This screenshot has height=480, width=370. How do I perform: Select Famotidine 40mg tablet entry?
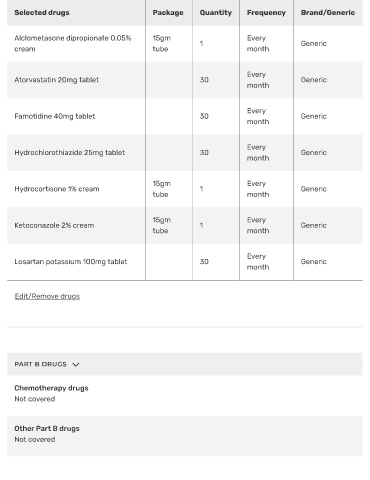click(55, 116)
